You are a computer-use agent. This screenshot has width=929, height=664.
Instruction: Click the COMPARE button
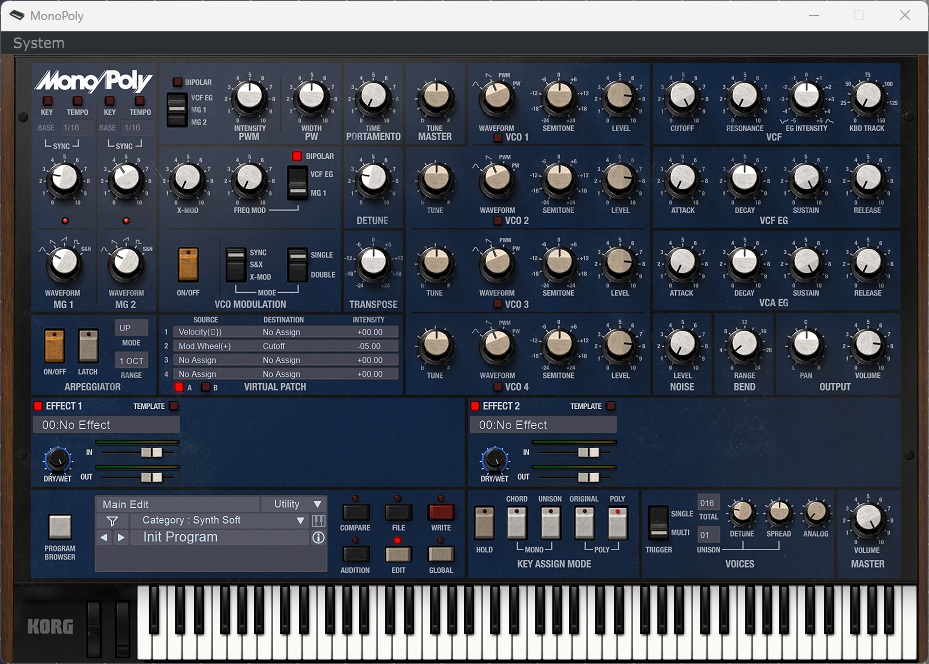click(355, 512)
